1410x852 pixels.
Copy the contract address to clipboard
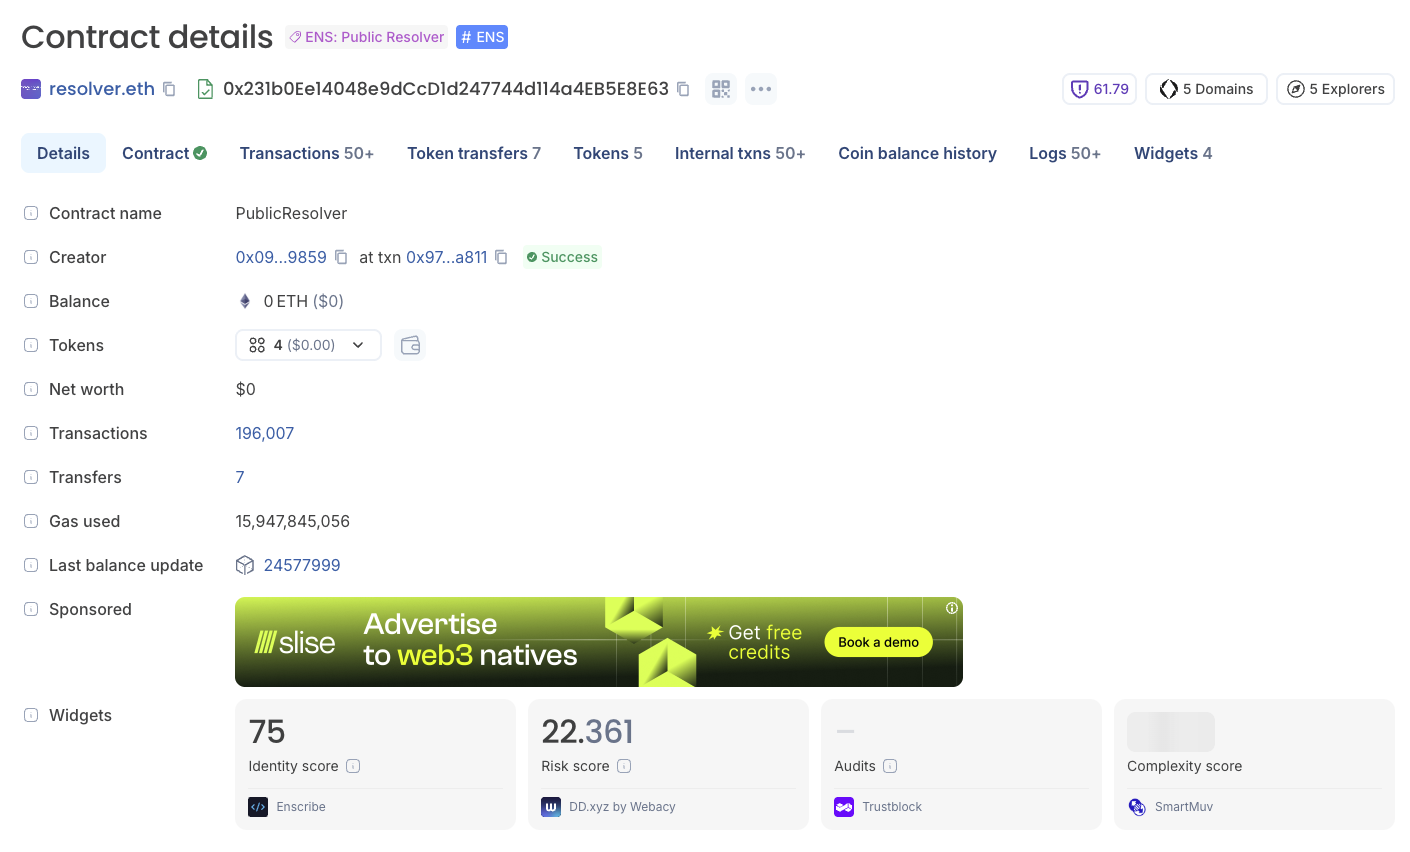tap(683, 89)
